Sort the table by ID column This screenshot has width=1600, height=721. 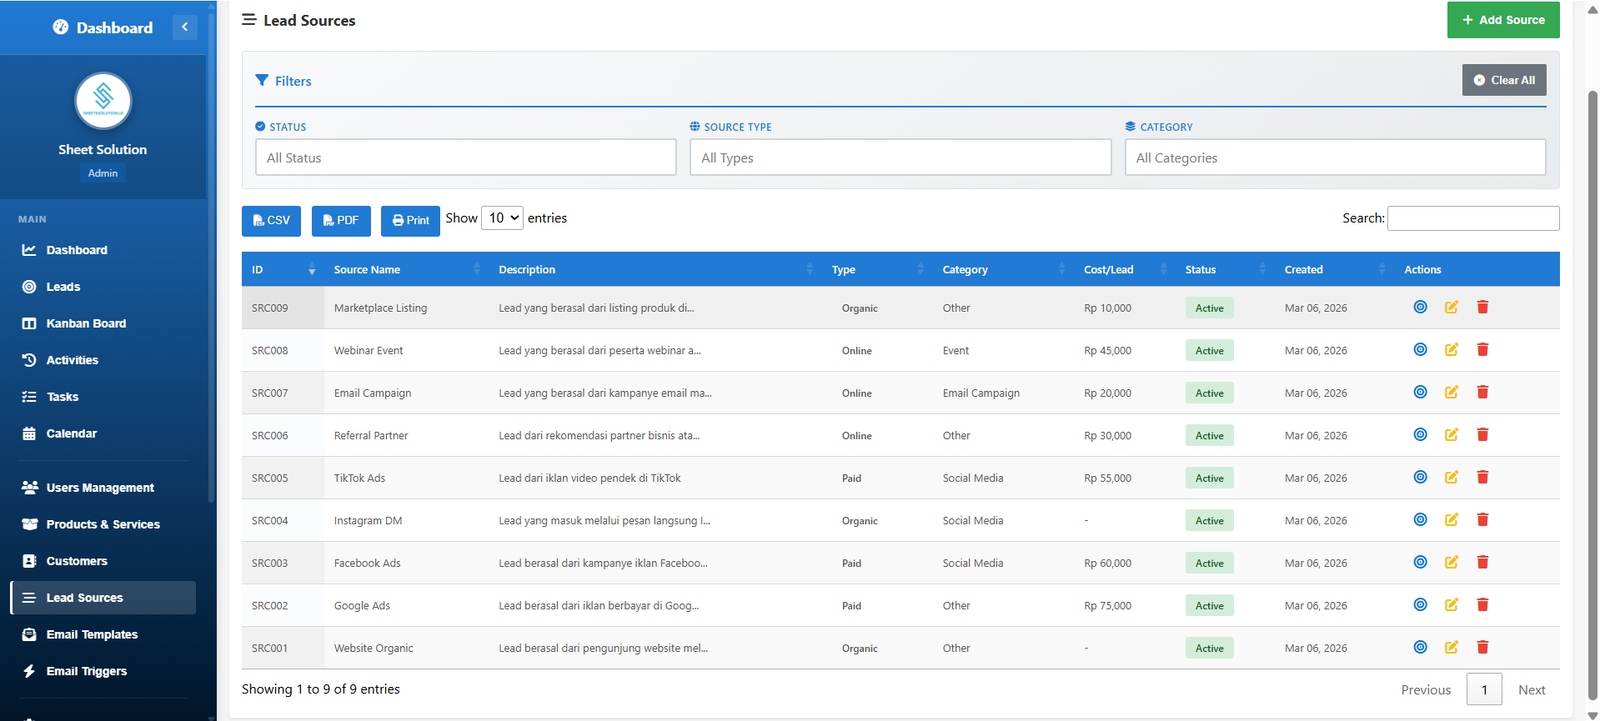(283, 269)
